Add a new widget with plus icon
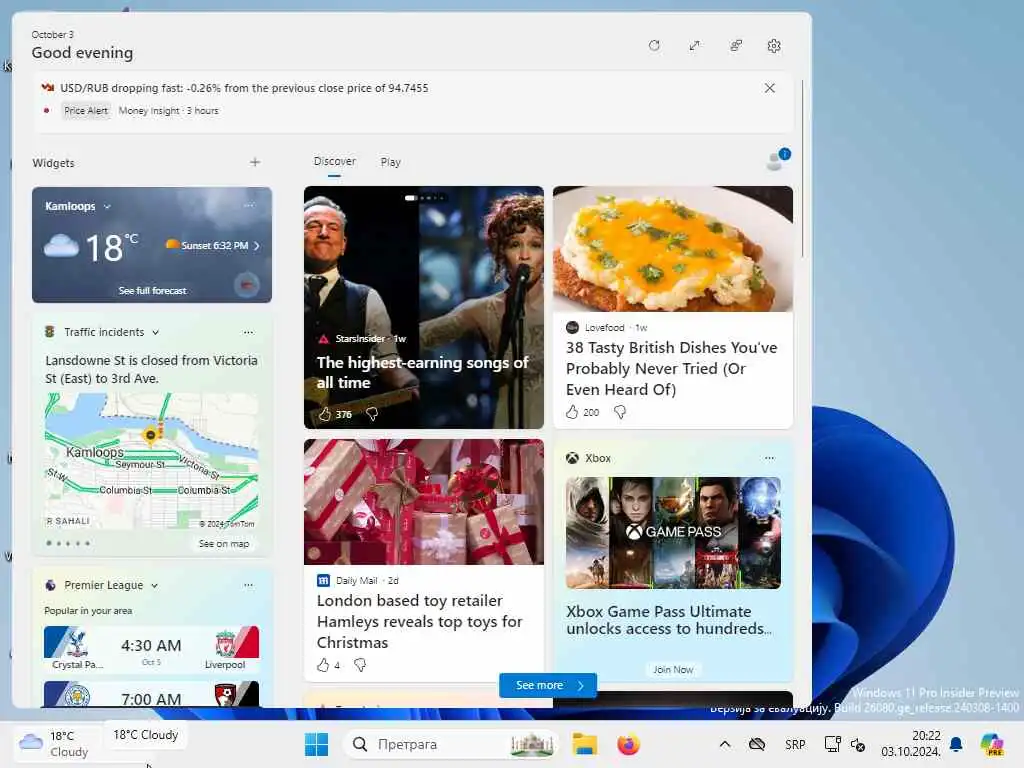This screenshot has height=768, width=1024. pyautogui.click(x=255, y=162)
